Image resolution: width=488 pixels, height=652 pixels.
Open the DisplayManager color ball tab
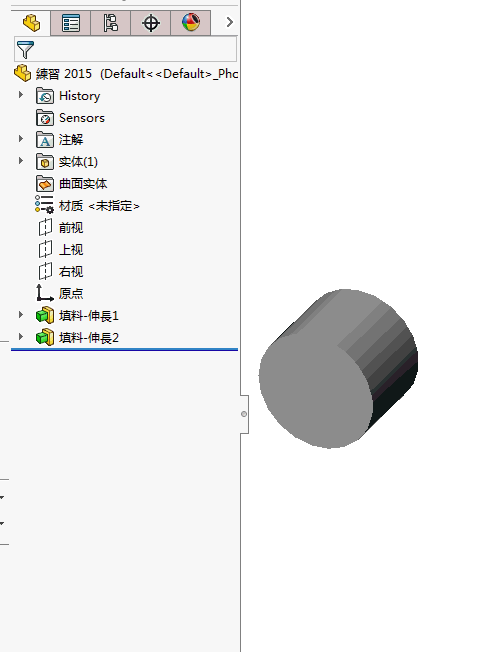191,23
